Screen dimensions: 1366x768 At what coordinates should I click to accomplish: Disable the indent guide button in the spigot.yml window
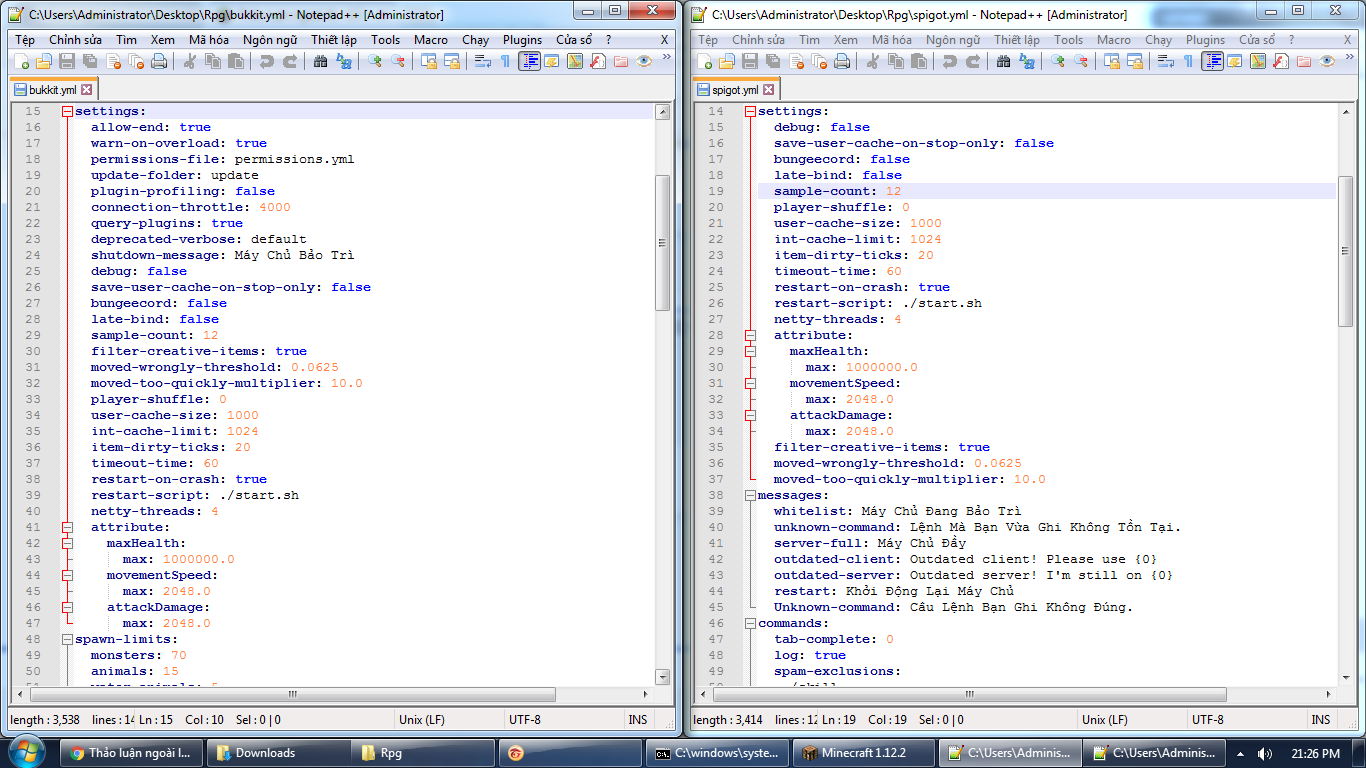click(x=1212, y=62)
